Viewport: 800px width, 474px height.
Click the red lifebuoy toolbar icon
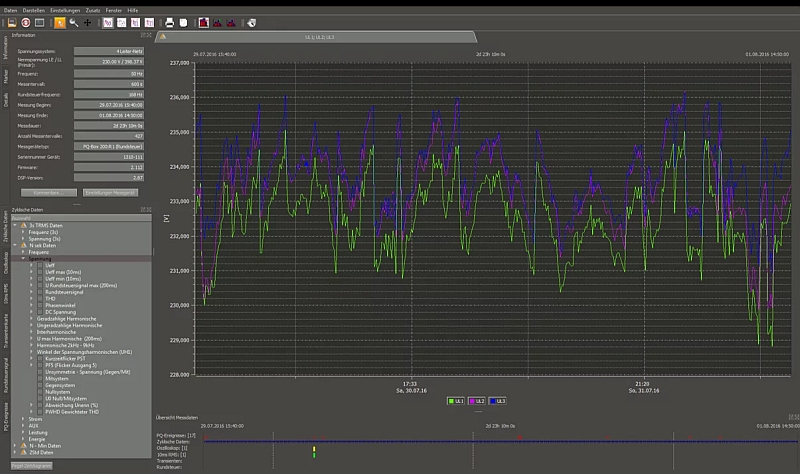tap(26, 23)
